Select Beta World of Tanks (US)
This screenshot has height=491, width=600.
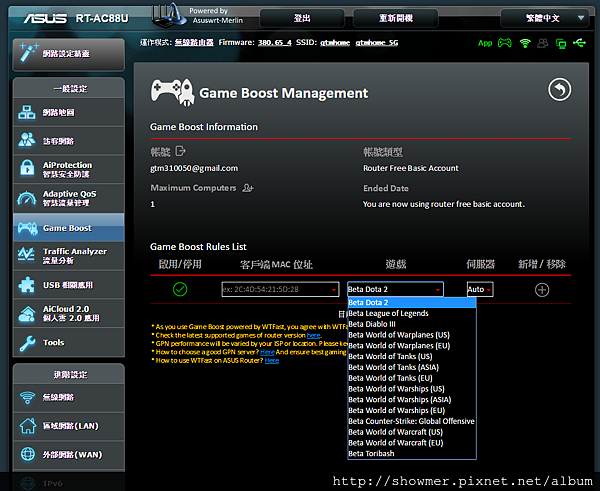click(x=412, y=356)
